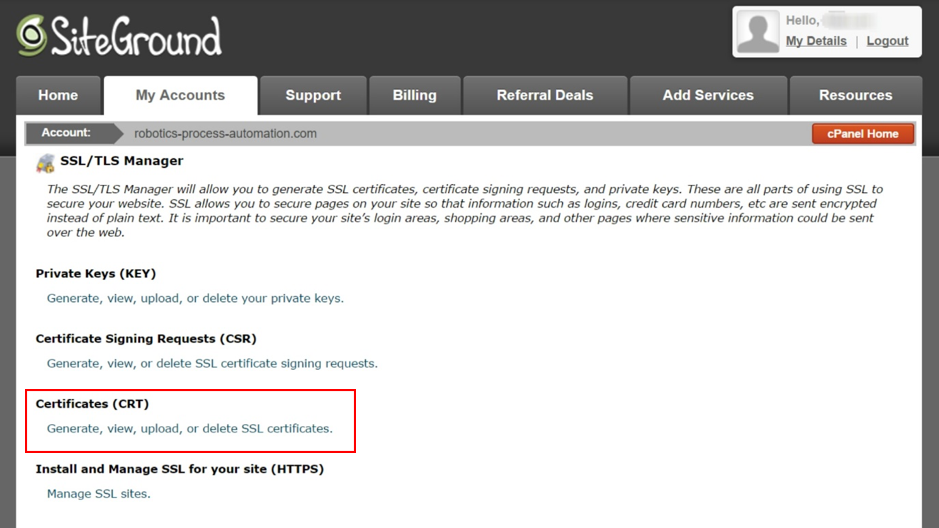939x528 pixels.
Task: Click the user avatar picture
Action: tap(758, 32)
